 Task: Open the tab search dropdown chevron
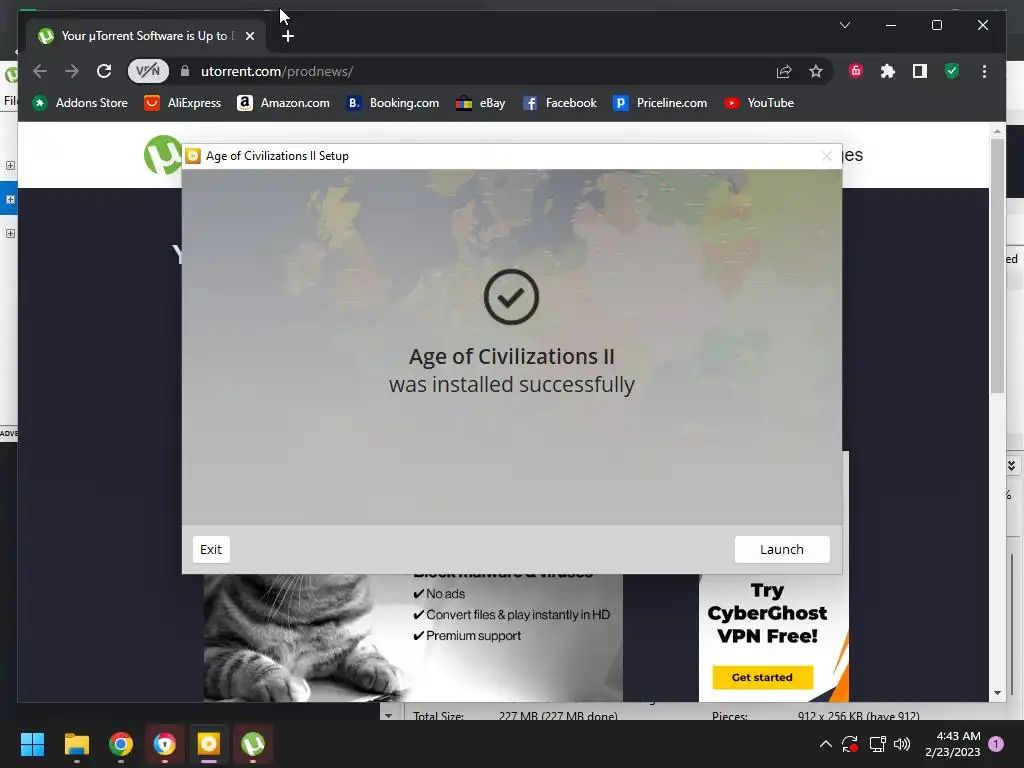[844, 25]
